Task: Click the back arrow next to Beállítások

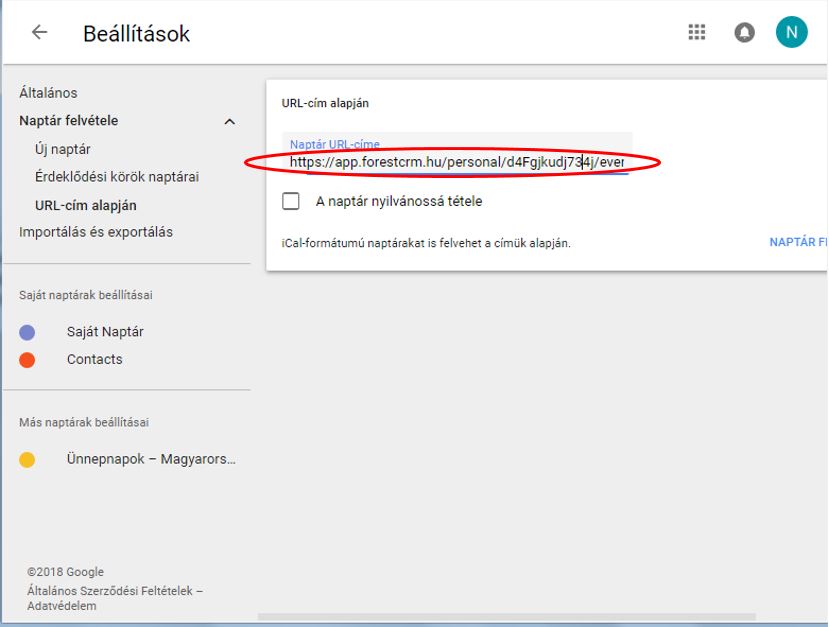Action: pos(39,32)
